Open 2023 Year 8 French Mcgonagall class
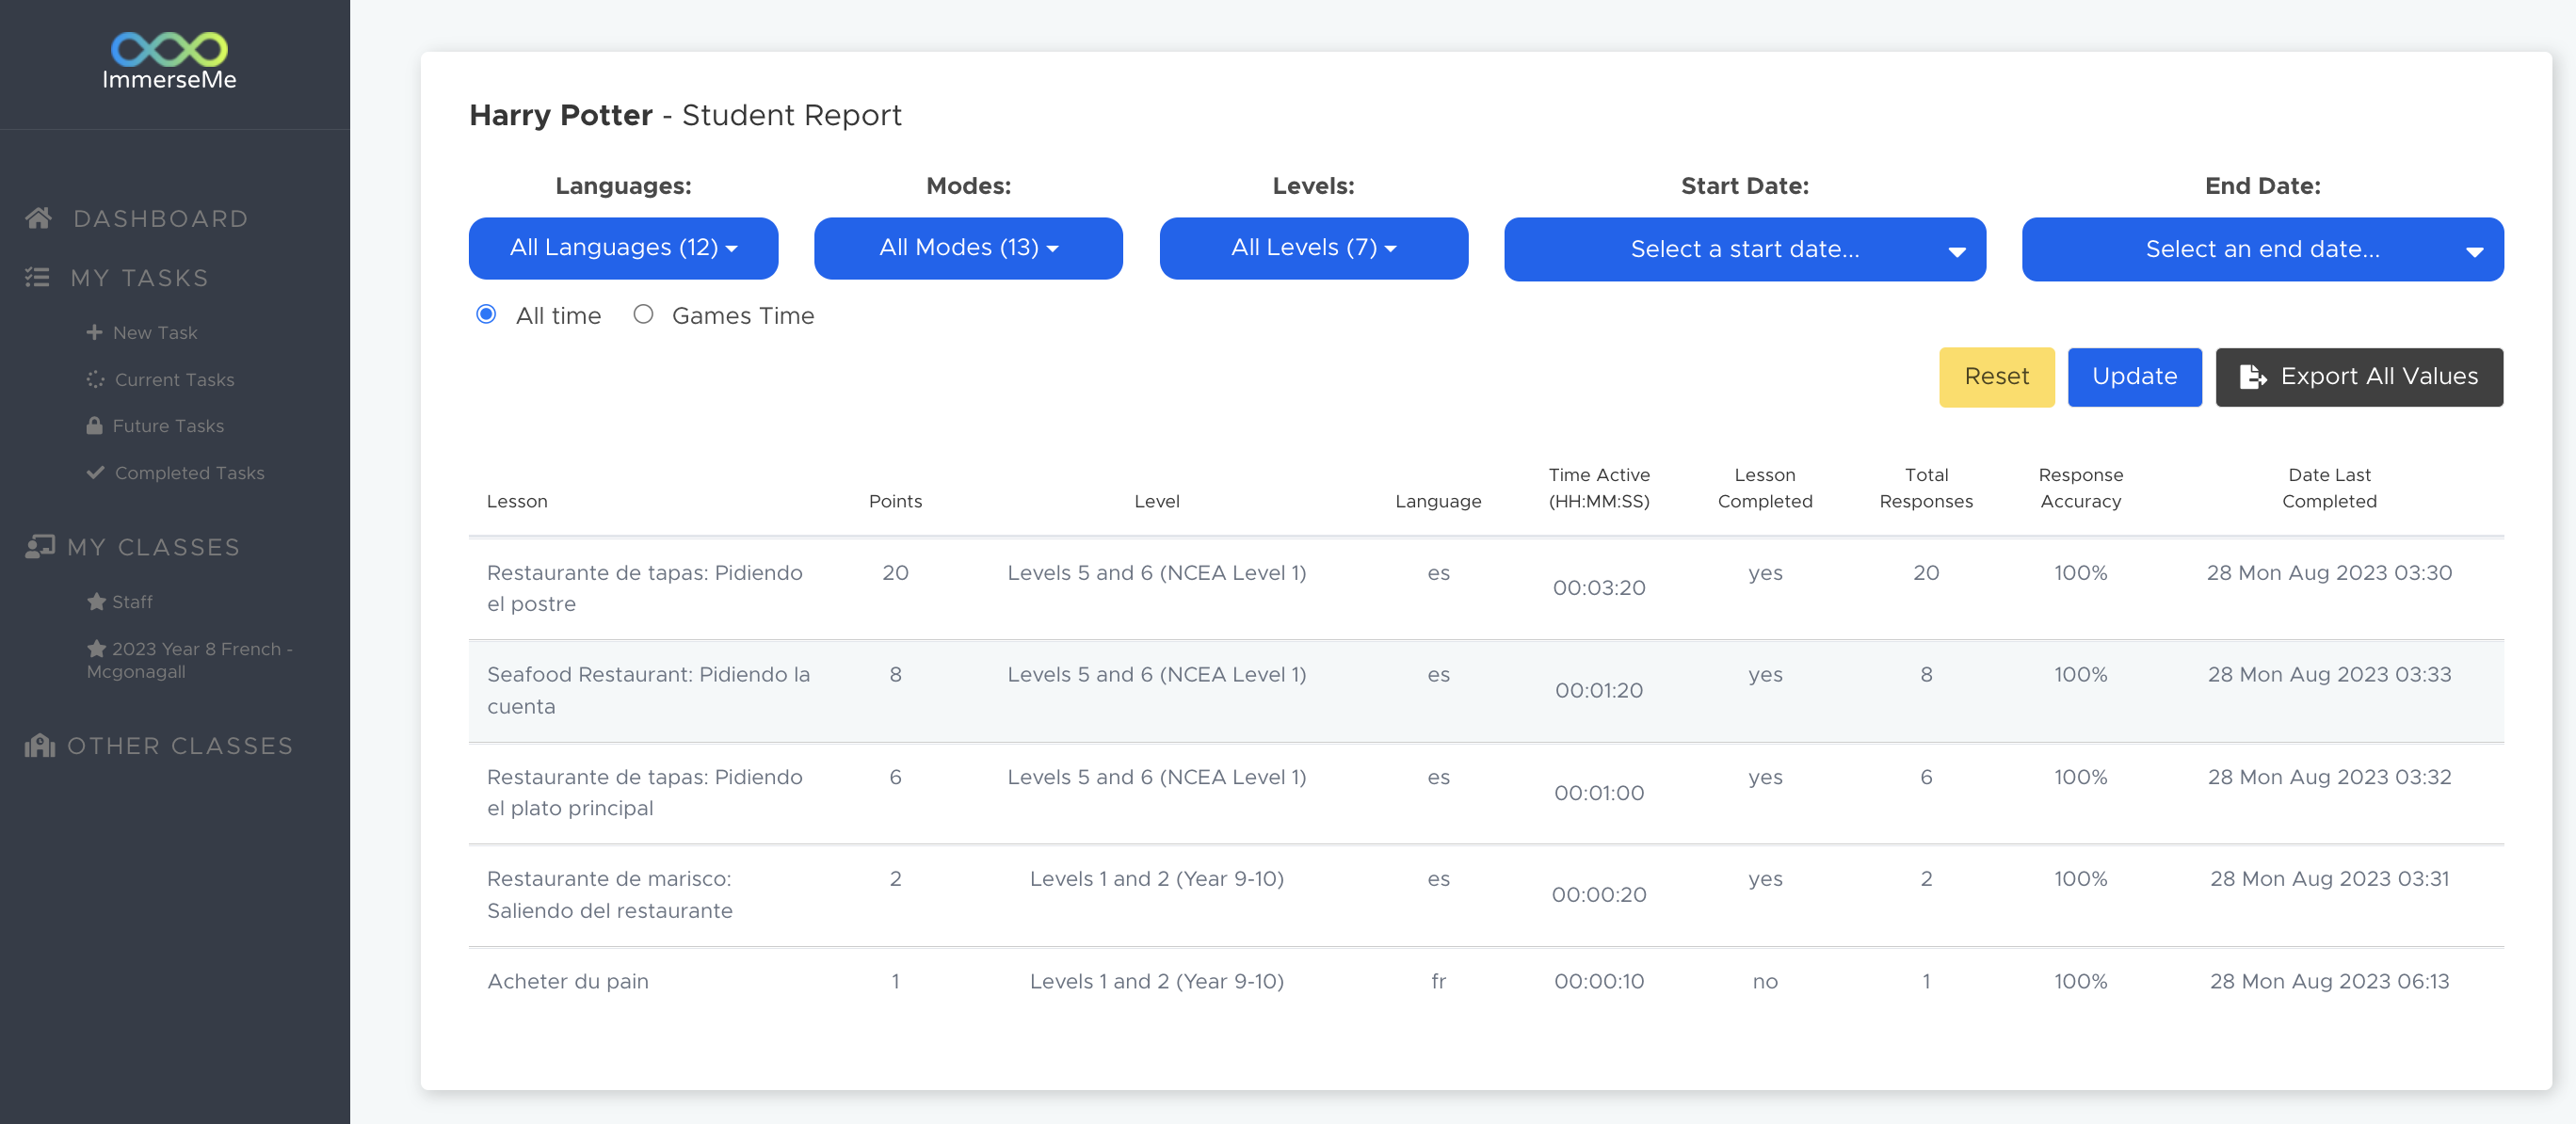Screen dimensions: 2576x1124 coord(189,659)
